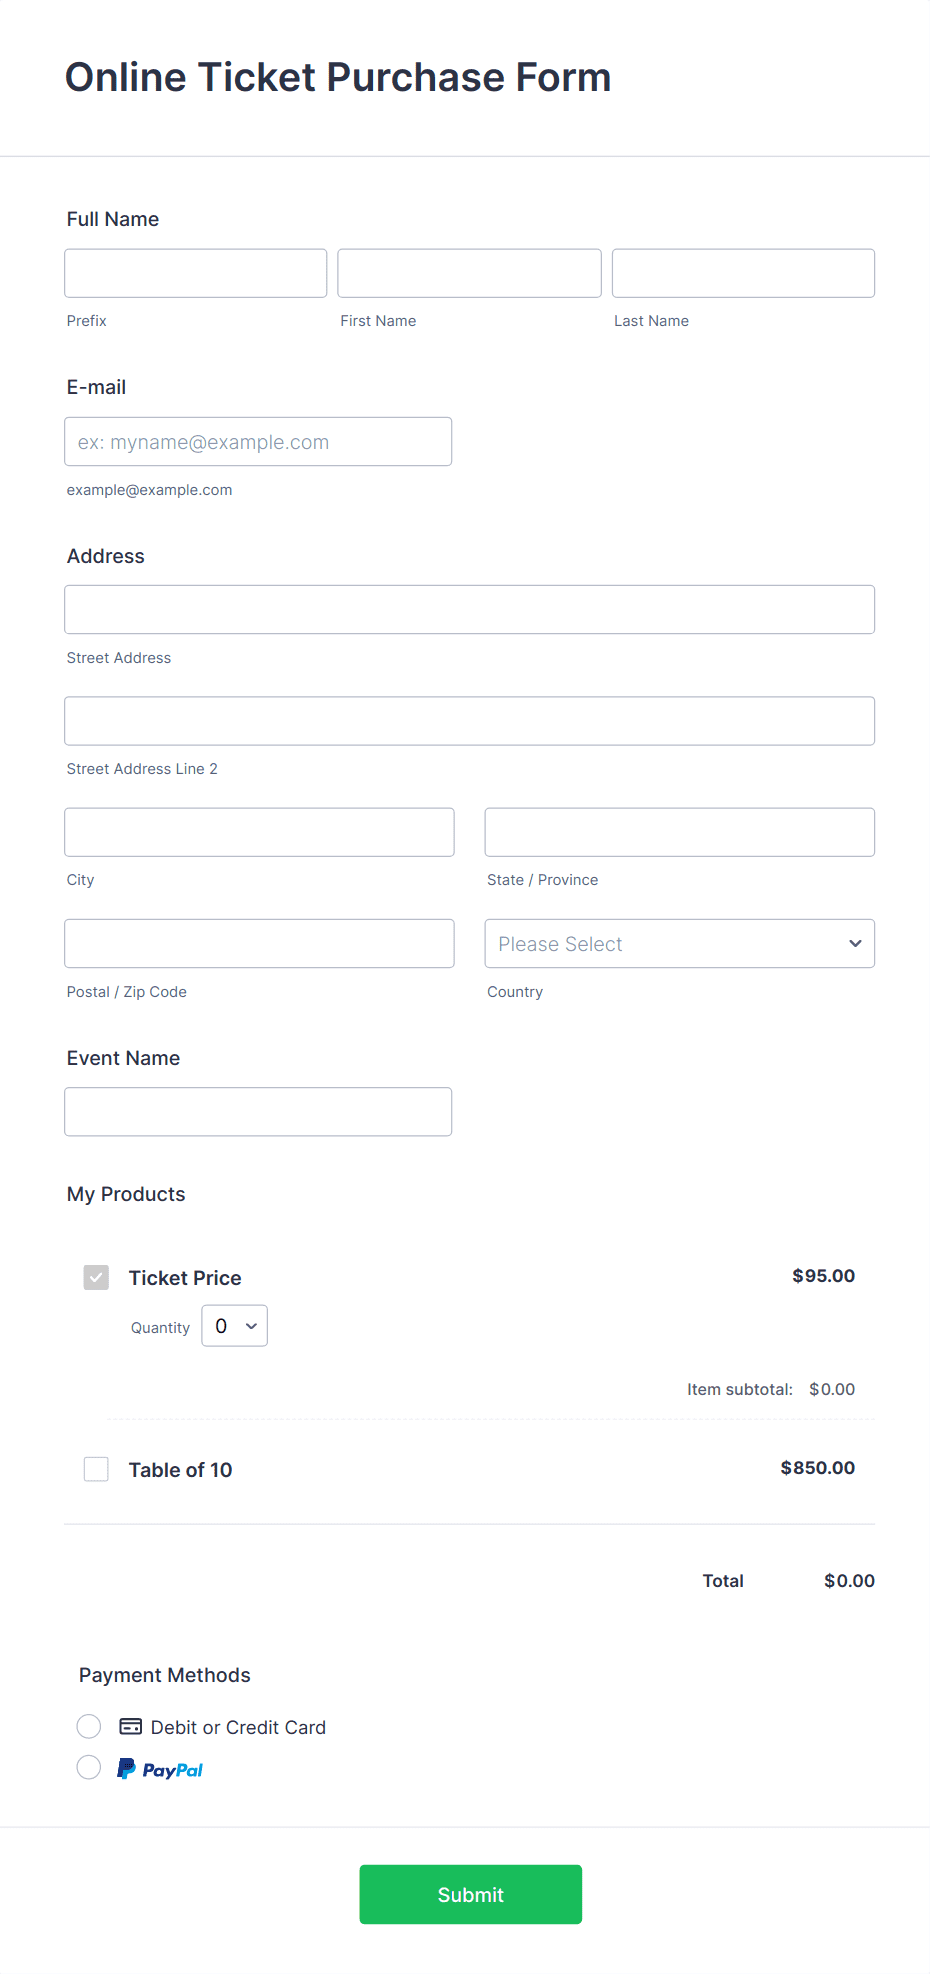Click the Table of 10 product label
Image resolution: width=930 pixels, height=1974 pixels.
pos(180,1469)
